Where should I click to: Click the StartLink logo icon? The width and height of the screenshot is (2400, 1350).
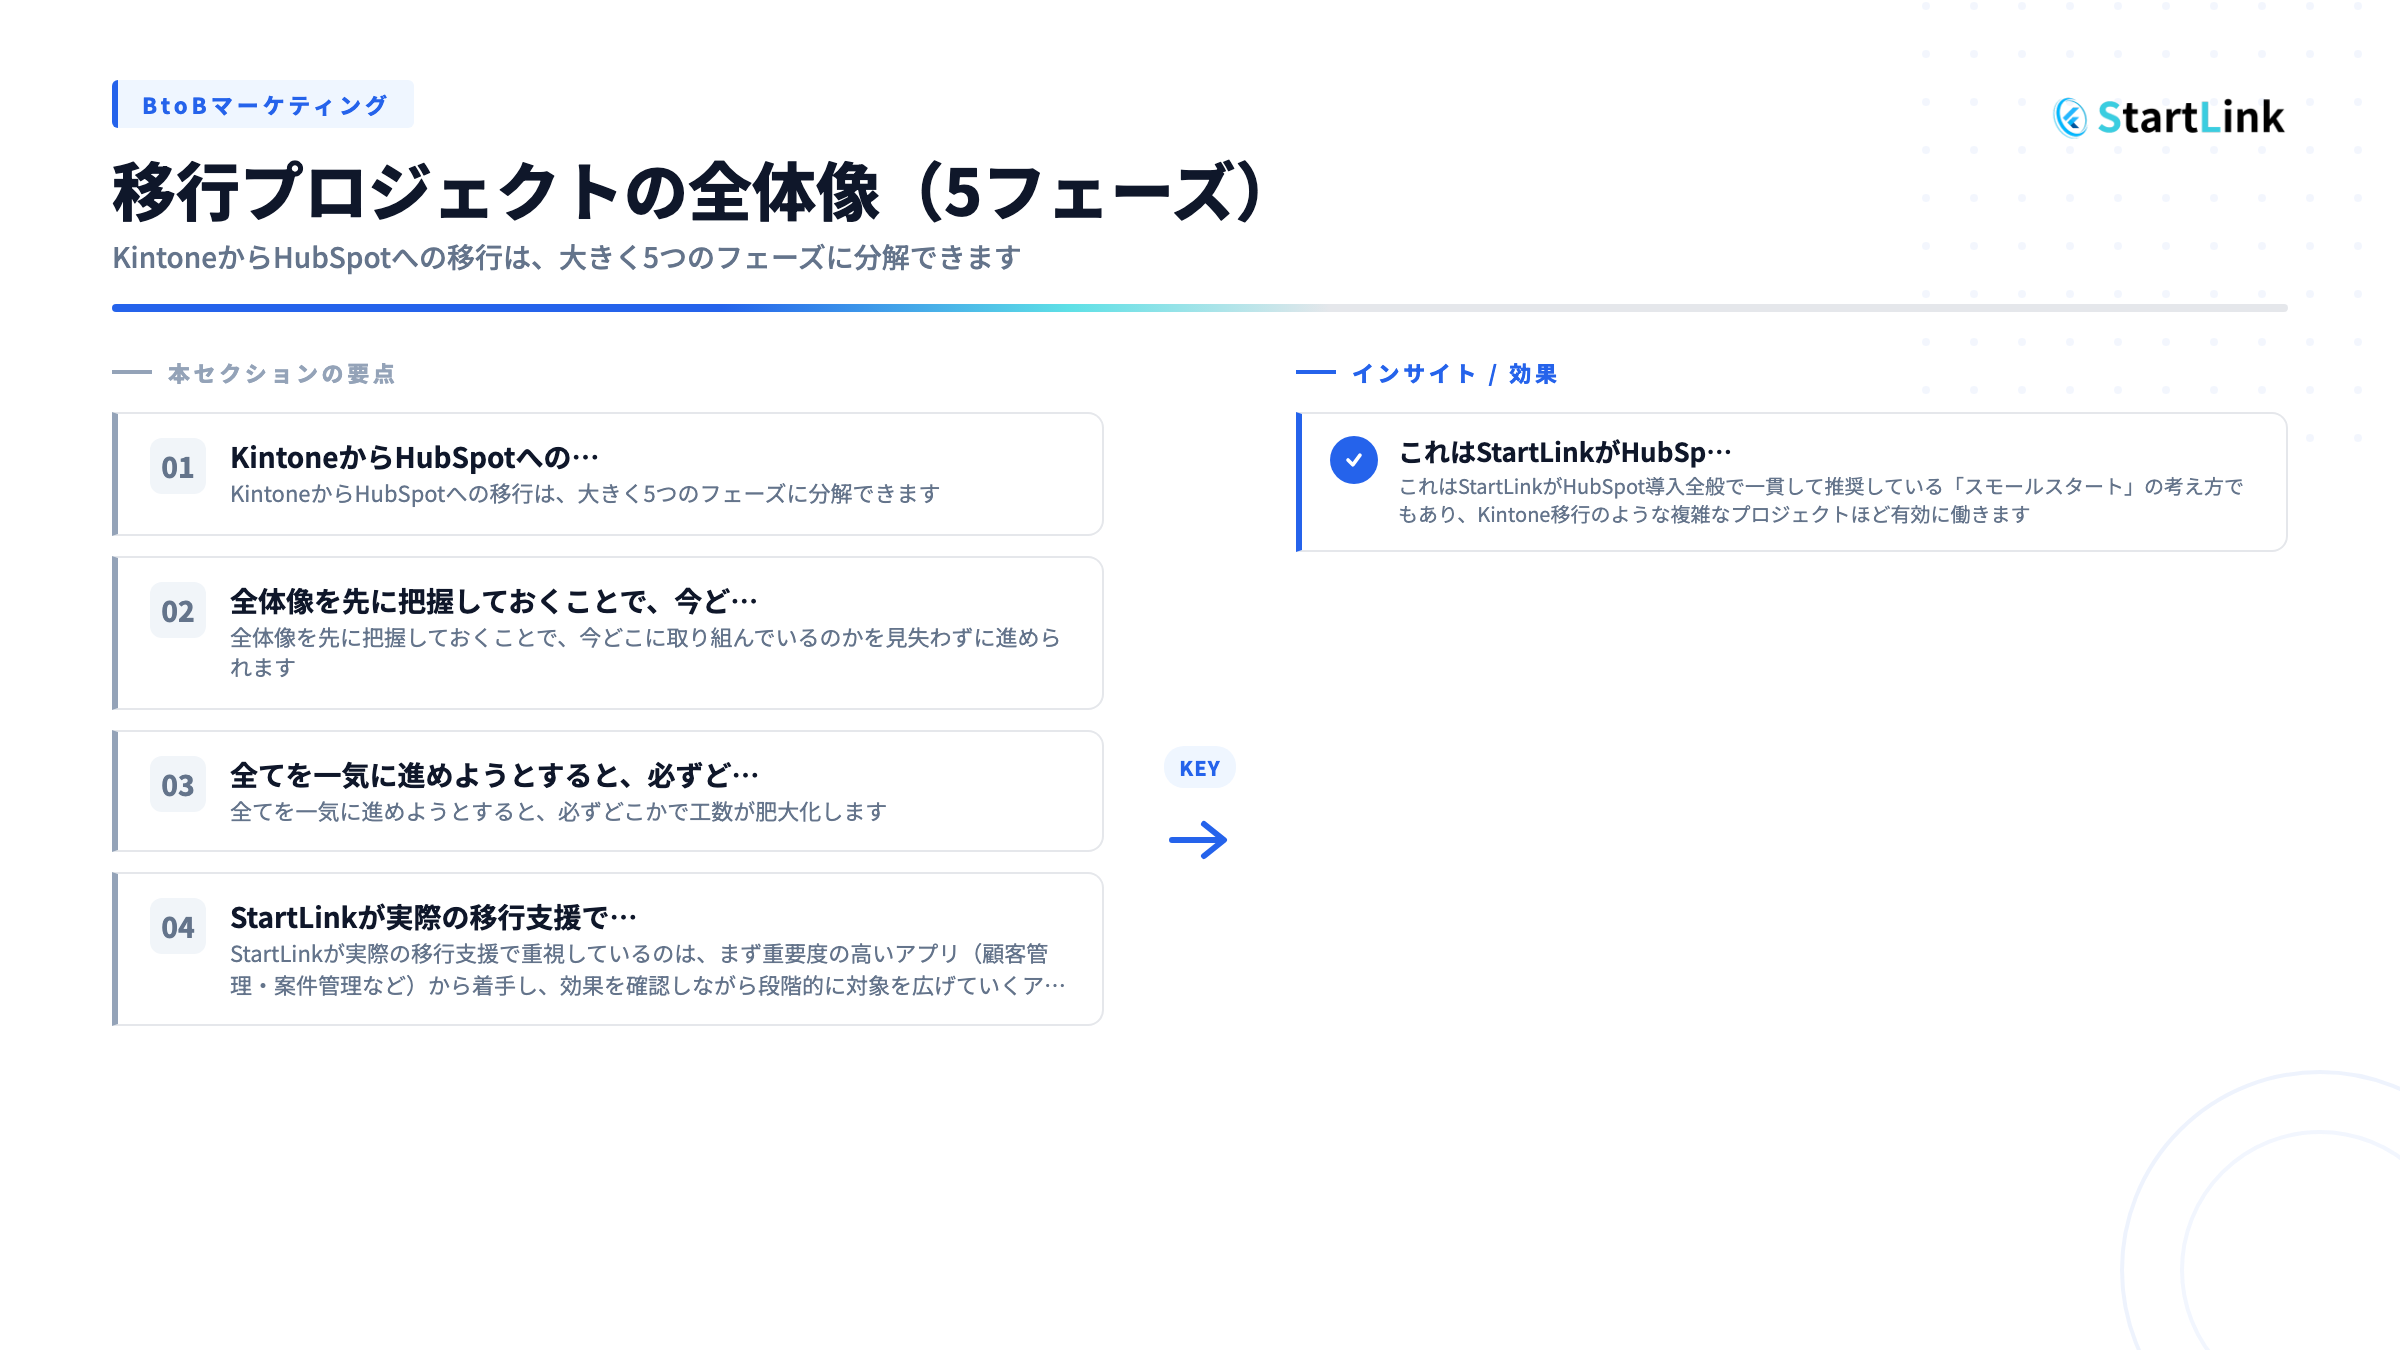(2070, 117)
